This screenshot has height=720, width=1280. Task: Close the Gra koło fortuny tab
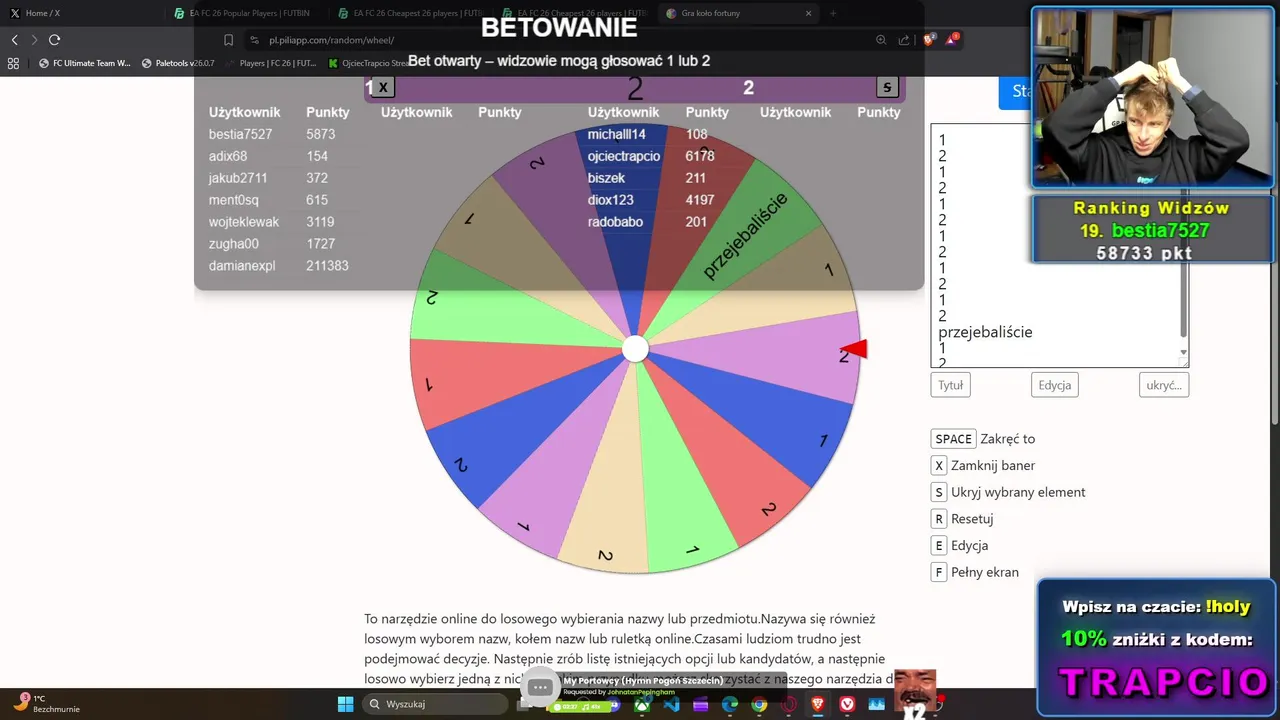coord(809,13)
